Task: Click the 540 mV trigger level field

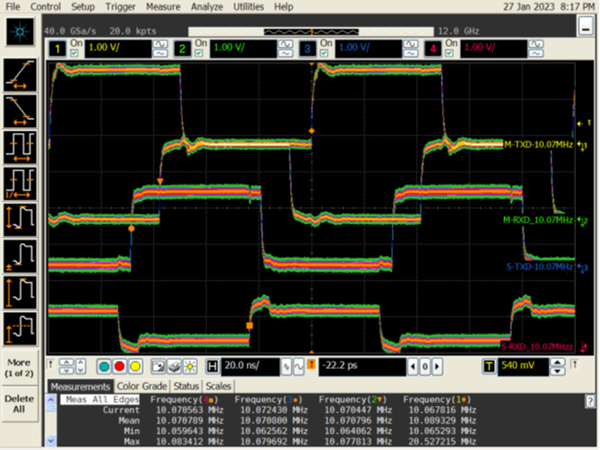Action: [523, 367]
